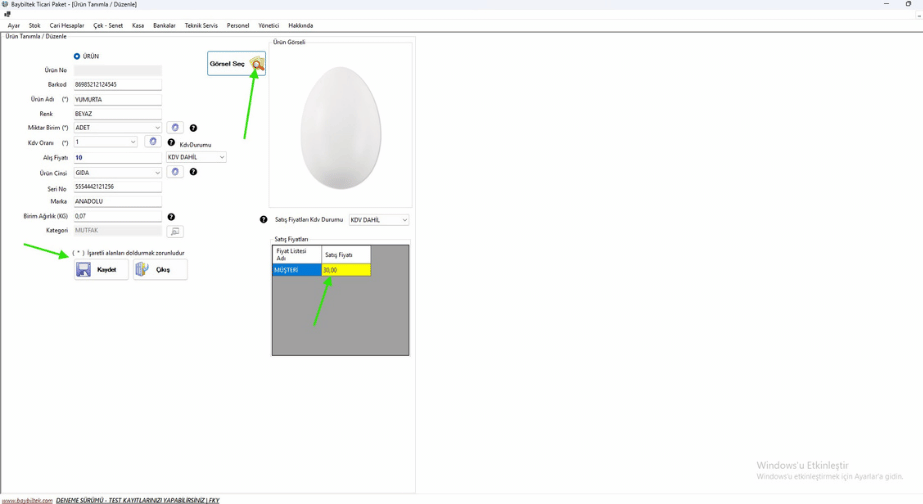Open the Kategori search icon button
This screenshot has height=504, width=923.
tap(175, 231)
